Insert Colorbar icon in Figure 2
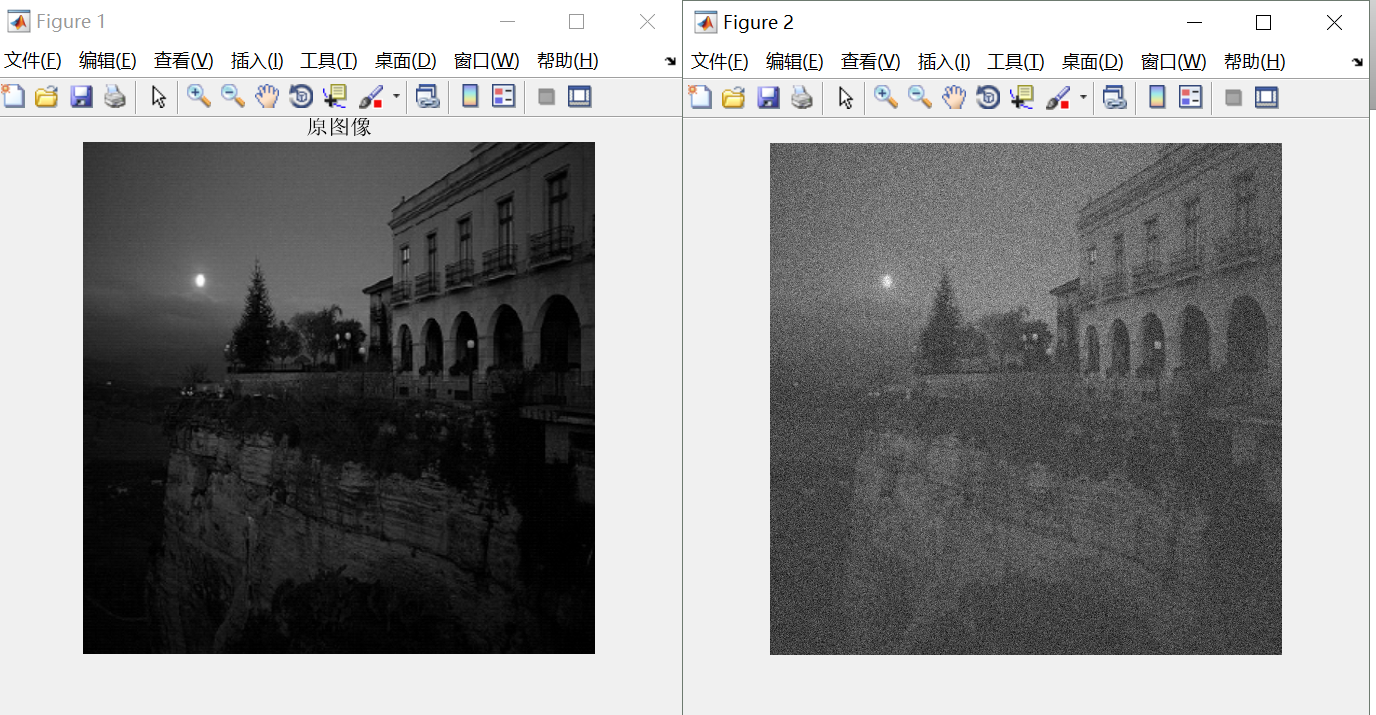Image resolution: width=1376 pixels, height=715 pixels. coord(1157,98)
